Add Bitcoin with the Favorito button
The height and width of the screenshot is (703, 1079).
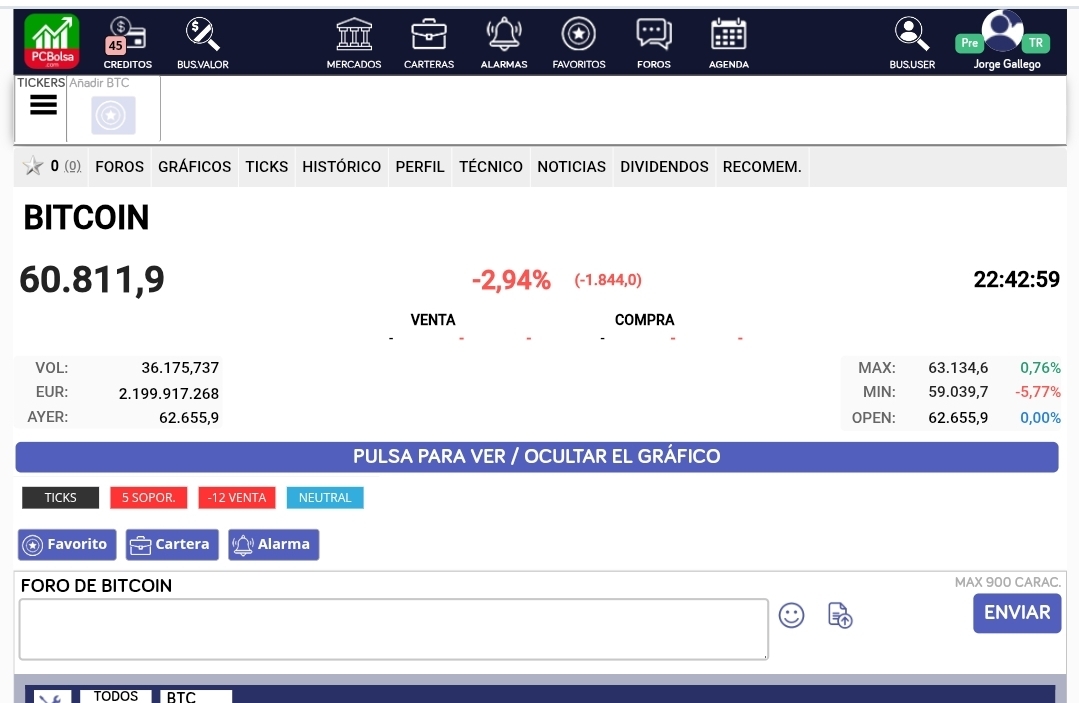click(x=67, y=545)
